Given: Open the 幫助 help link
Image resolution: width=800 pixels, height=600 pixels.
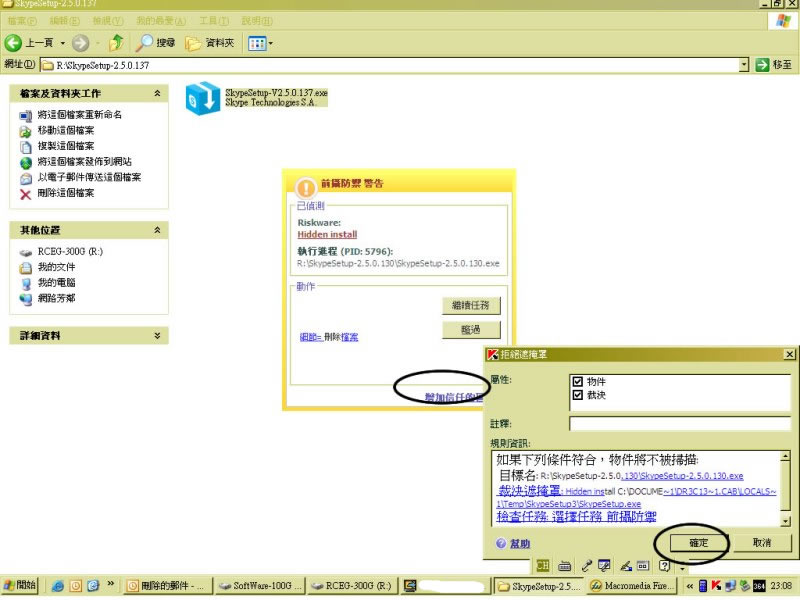Looking at the screenshot, I should coord(519,544).
